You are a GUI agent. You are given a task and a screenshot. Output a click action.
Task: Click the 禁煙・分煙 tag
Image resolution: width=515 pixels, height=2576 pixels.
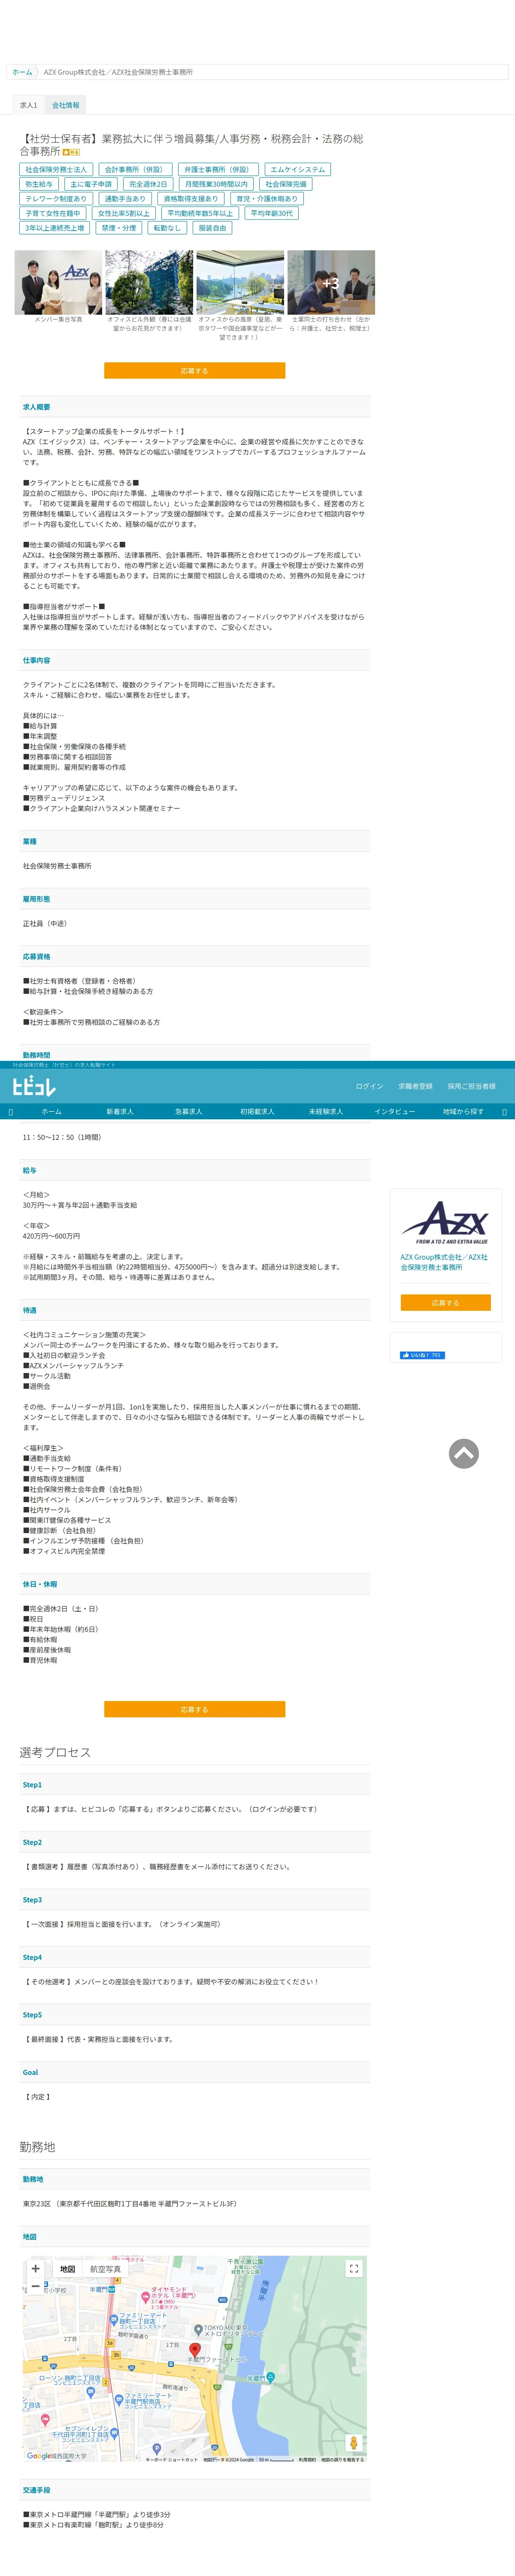[119, 228]
